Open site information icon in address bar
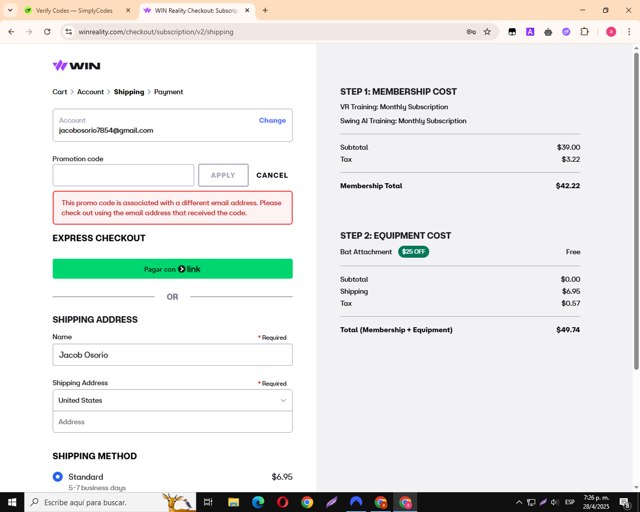Screen dimensions: 640x512 [69, 32]
